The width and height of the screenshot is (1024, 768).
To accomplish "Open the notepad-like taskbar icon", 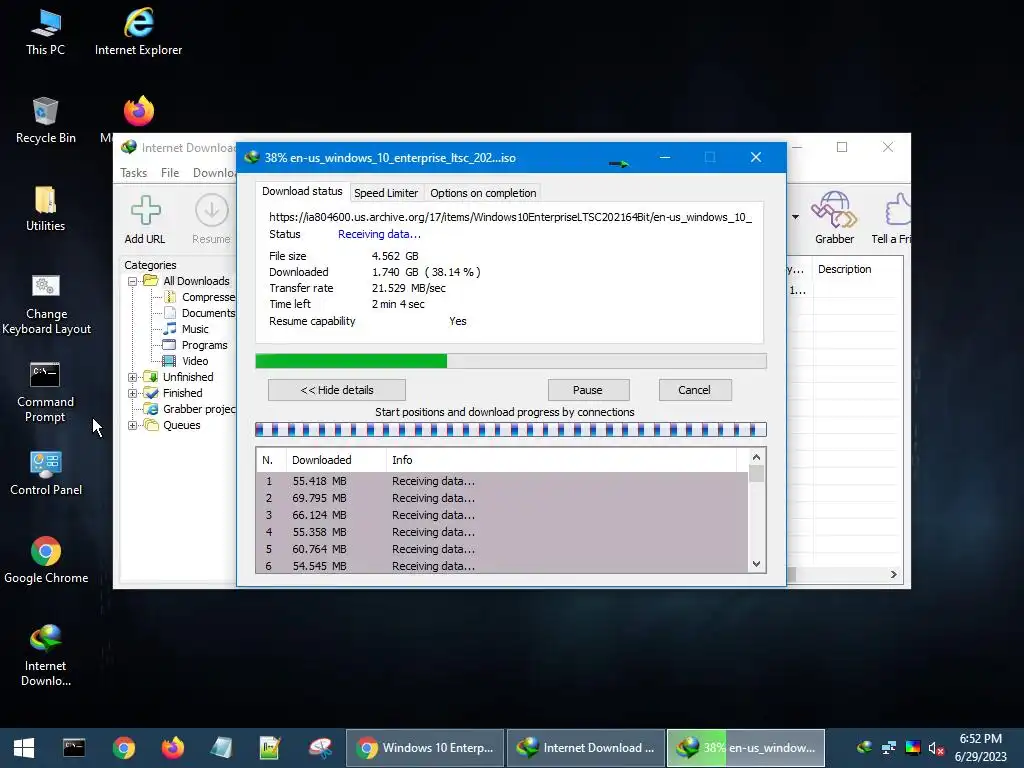I will 221,748.
